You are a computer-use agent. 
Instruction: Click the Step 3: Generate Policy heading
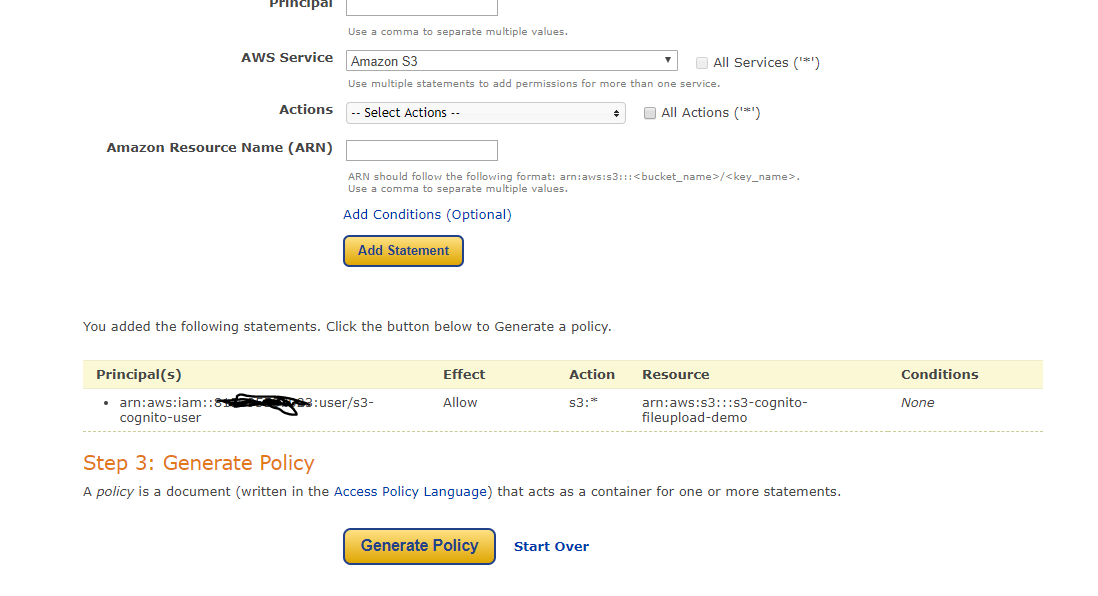click(199, 463)
